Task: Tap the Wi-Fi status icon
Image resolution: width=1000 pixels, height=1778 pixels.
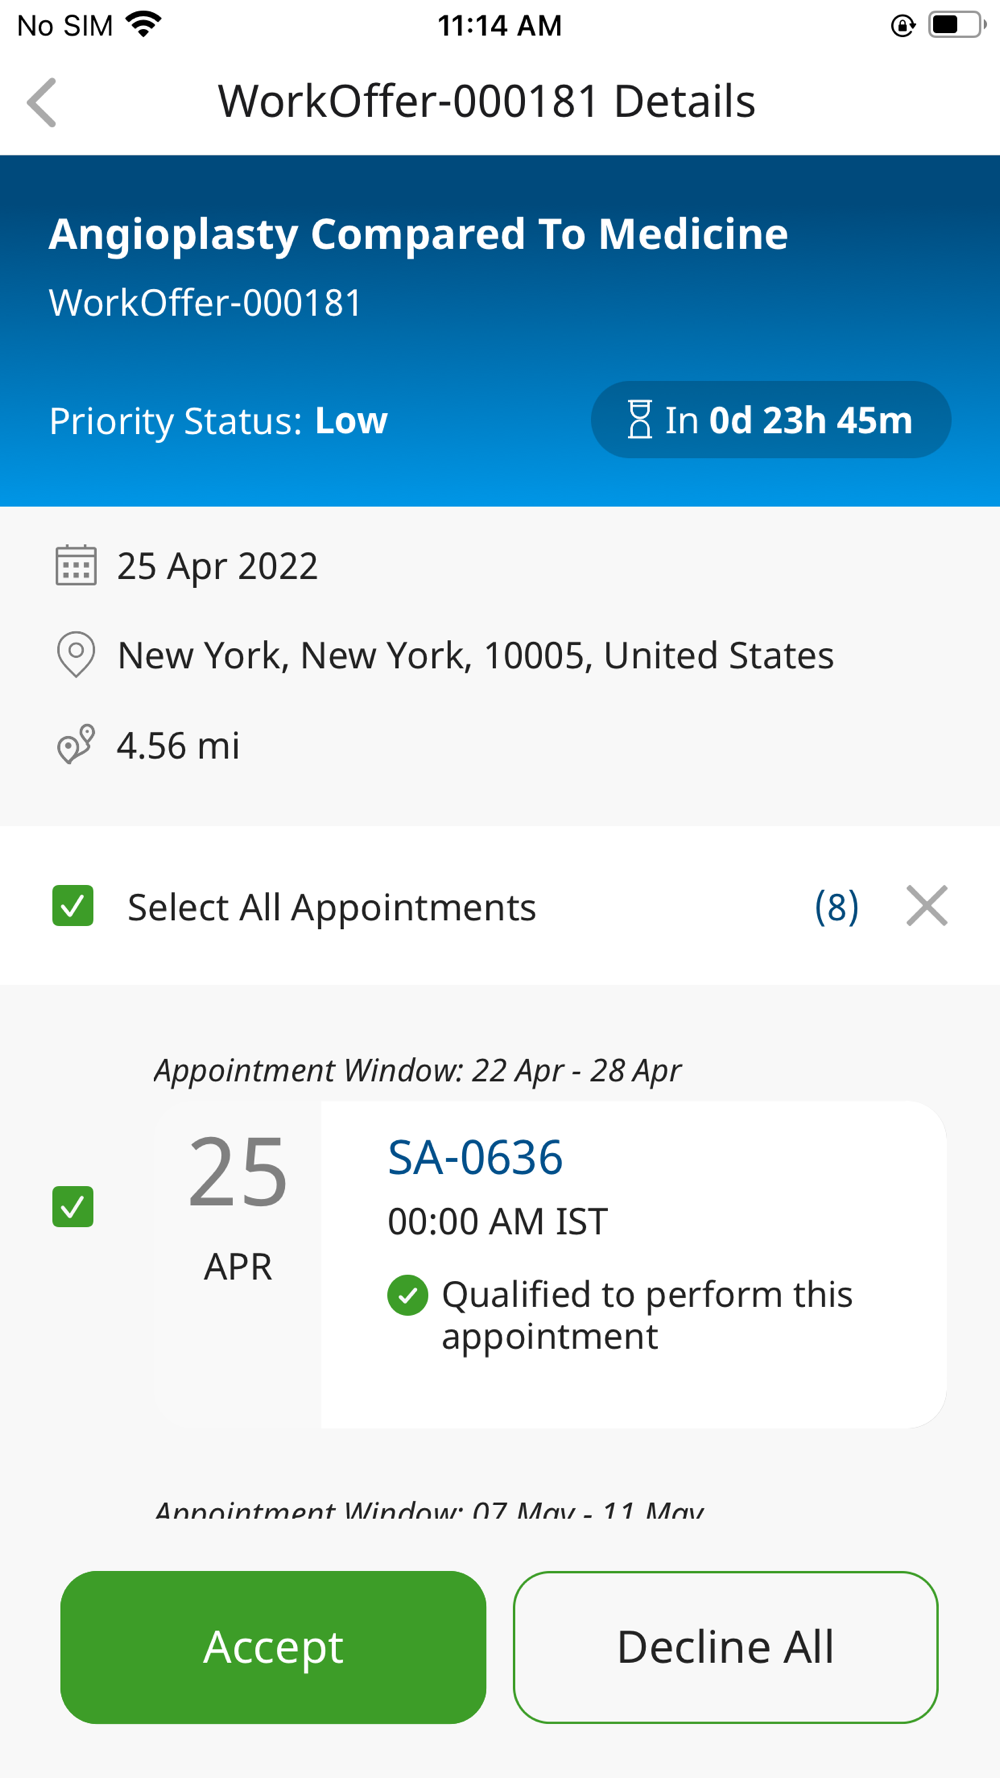Action: [x=144, y=25]
